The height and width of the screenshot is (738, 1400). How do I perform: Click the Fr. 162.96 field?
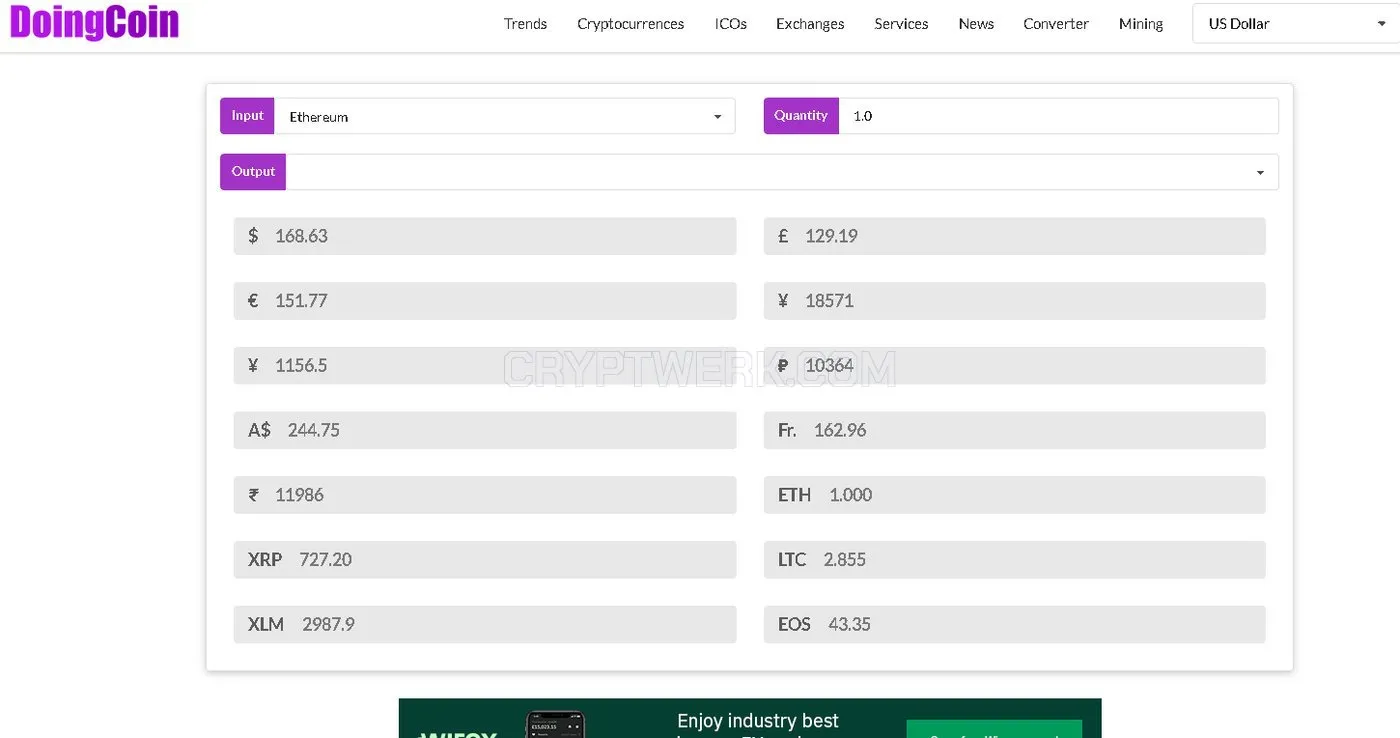point(1015,430)
